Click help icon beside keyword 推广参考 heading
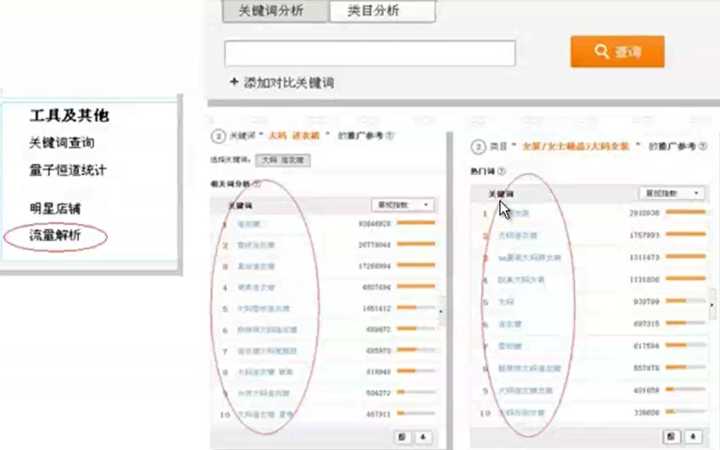Viewport: 720px width, 450px height. [390, 135]
